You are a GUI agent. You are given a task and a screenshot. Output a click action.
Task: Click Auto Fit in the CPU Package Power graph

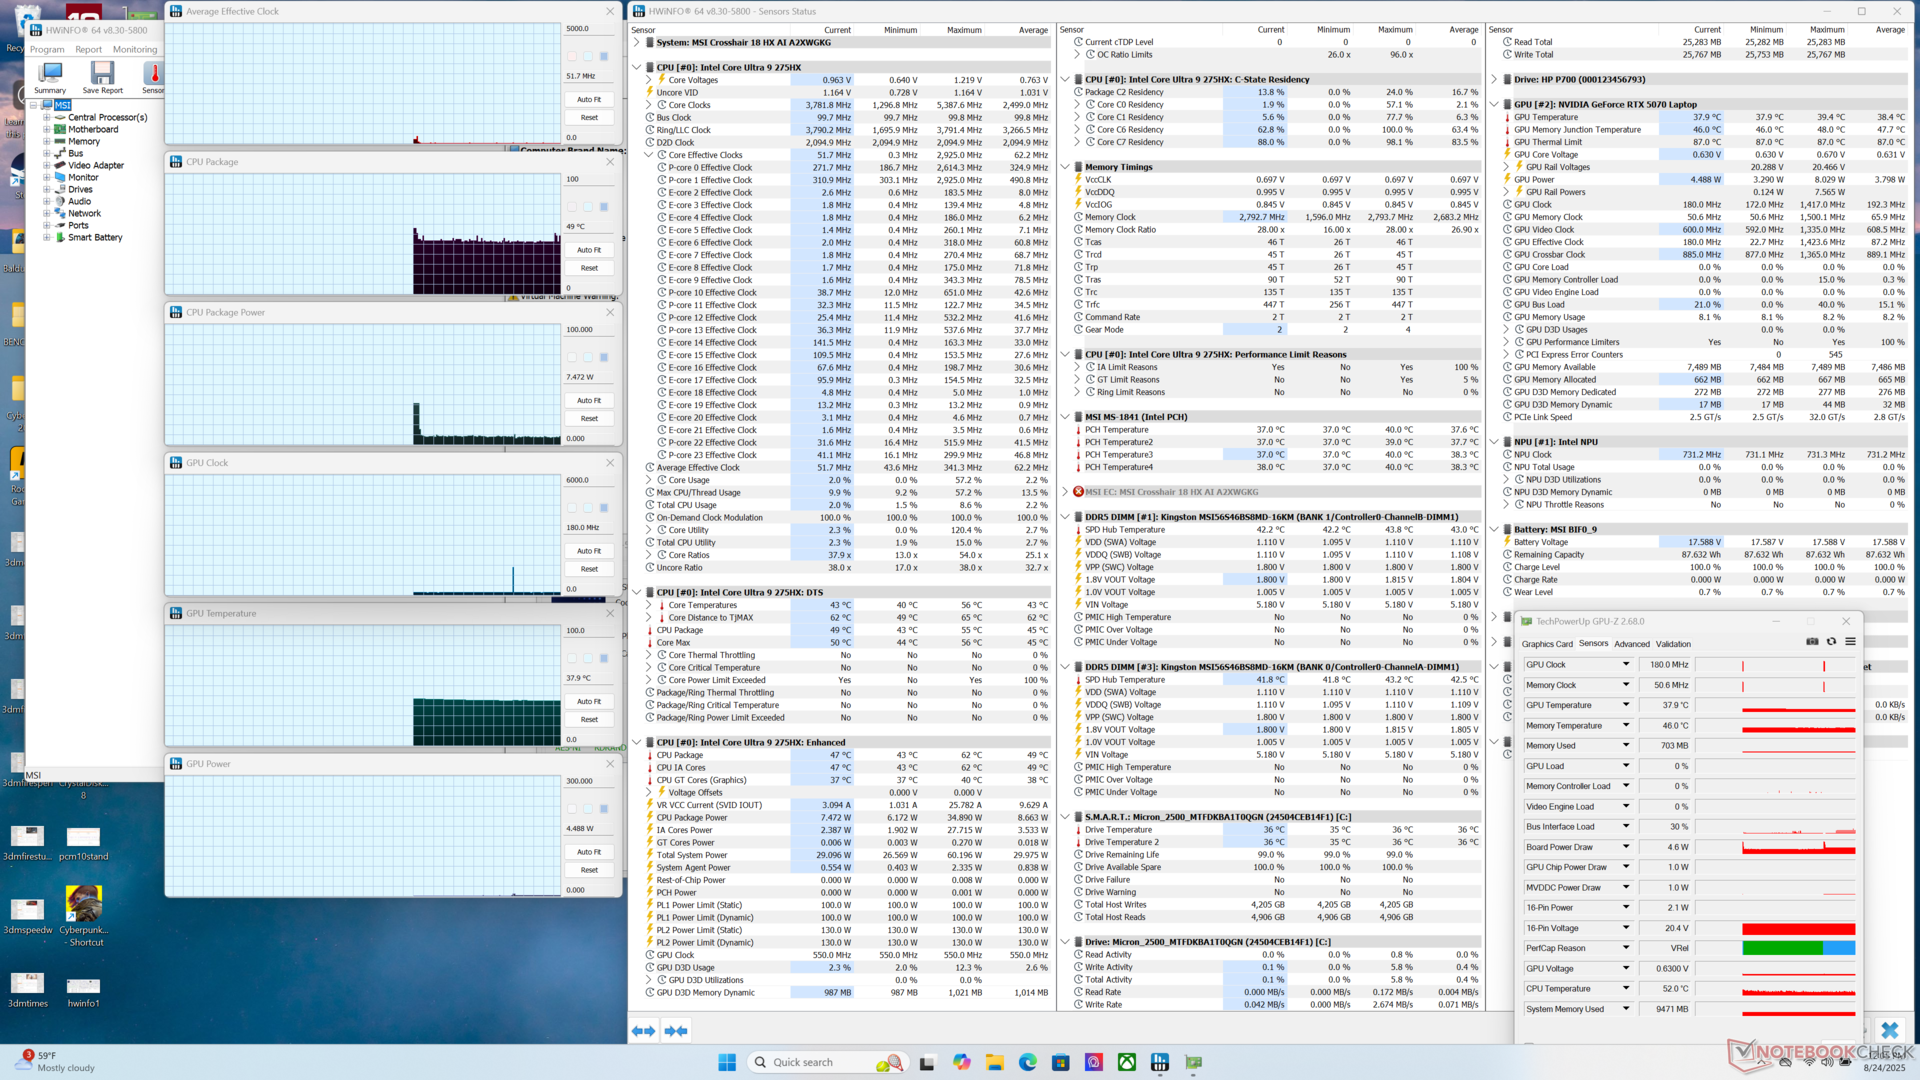point(589,401)
